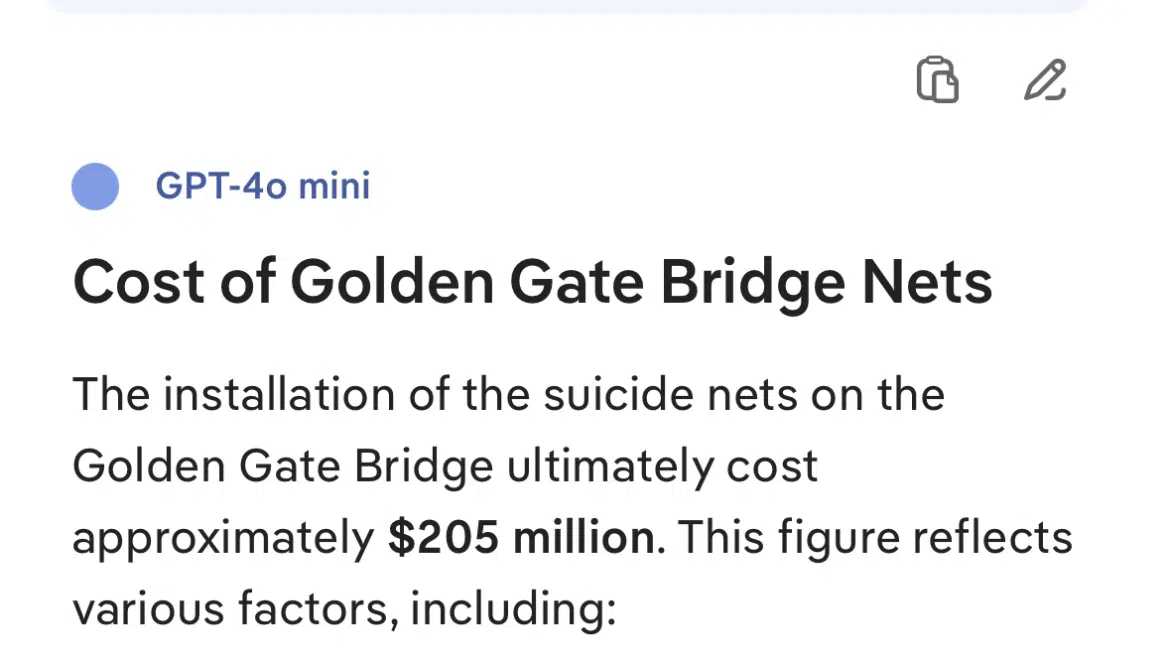This screenshot has width=1170, height=663.
Task: Click the phrase "various factors, including:"
Action: tap(344, 608)
